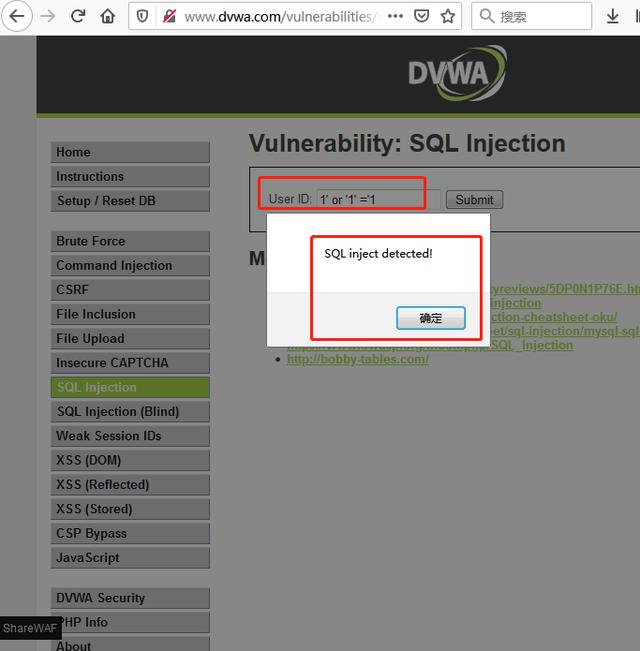640x651 pixels.
Task: Open the page actions three-dot menu
Action: (395, 16)
